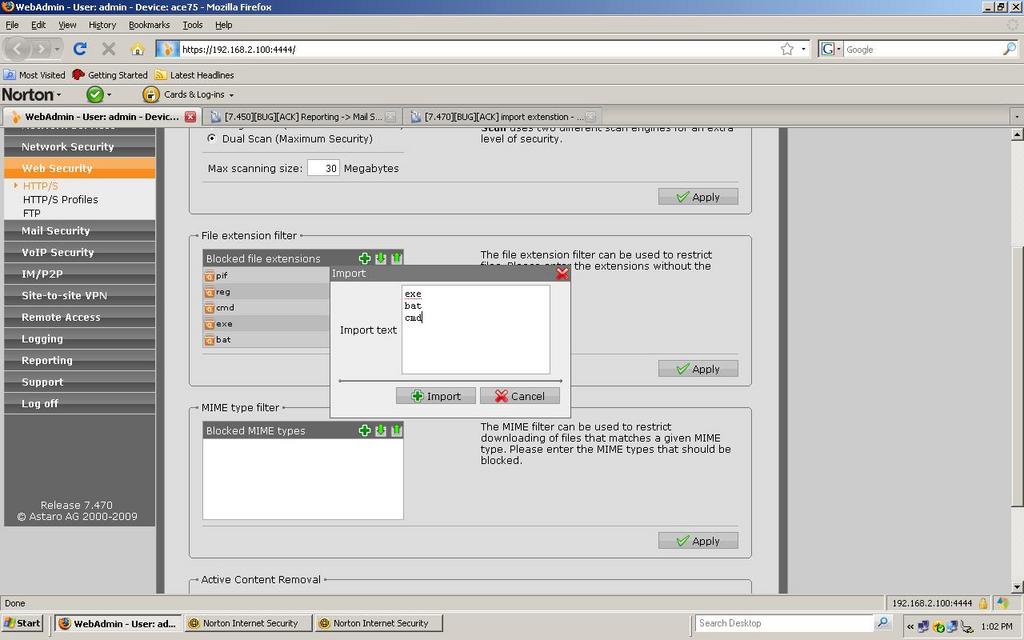Click Log off in sidebar
Image resolution: width=1024 pixels, height=640 pixels.
(x=80, y=404)
